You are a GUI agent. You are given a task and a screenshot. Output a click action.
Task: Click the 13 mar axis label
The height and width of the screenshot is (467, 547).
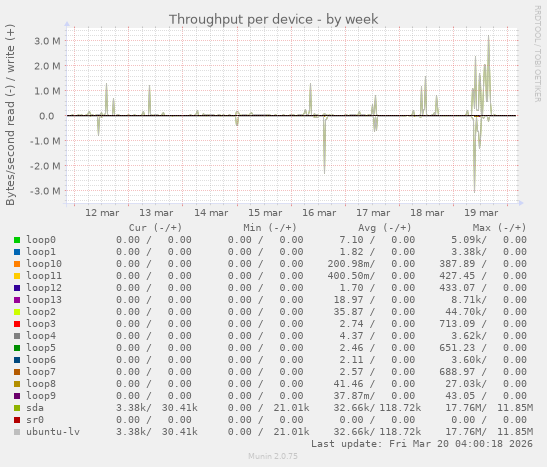pos(156,213)
